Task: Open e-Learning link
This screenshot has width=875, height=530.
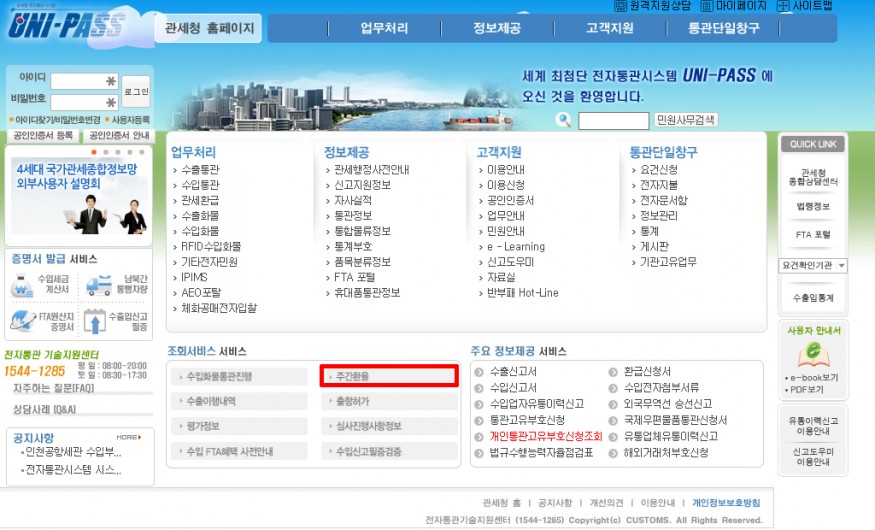Action: click(x=515, y=247)
